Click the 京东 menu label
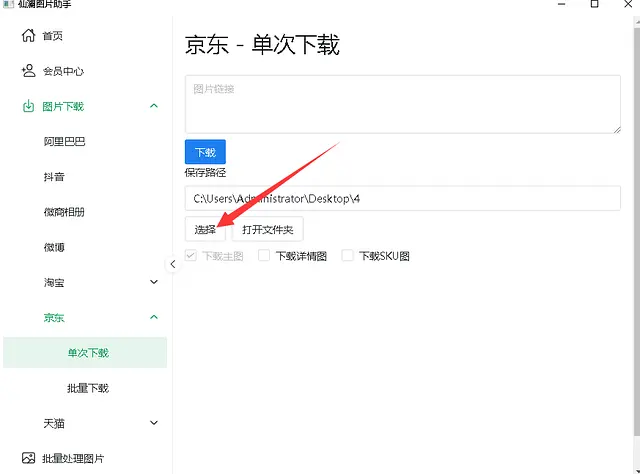Image resolution: width=640 pixels, height=474 pixels. pos(54,318)
